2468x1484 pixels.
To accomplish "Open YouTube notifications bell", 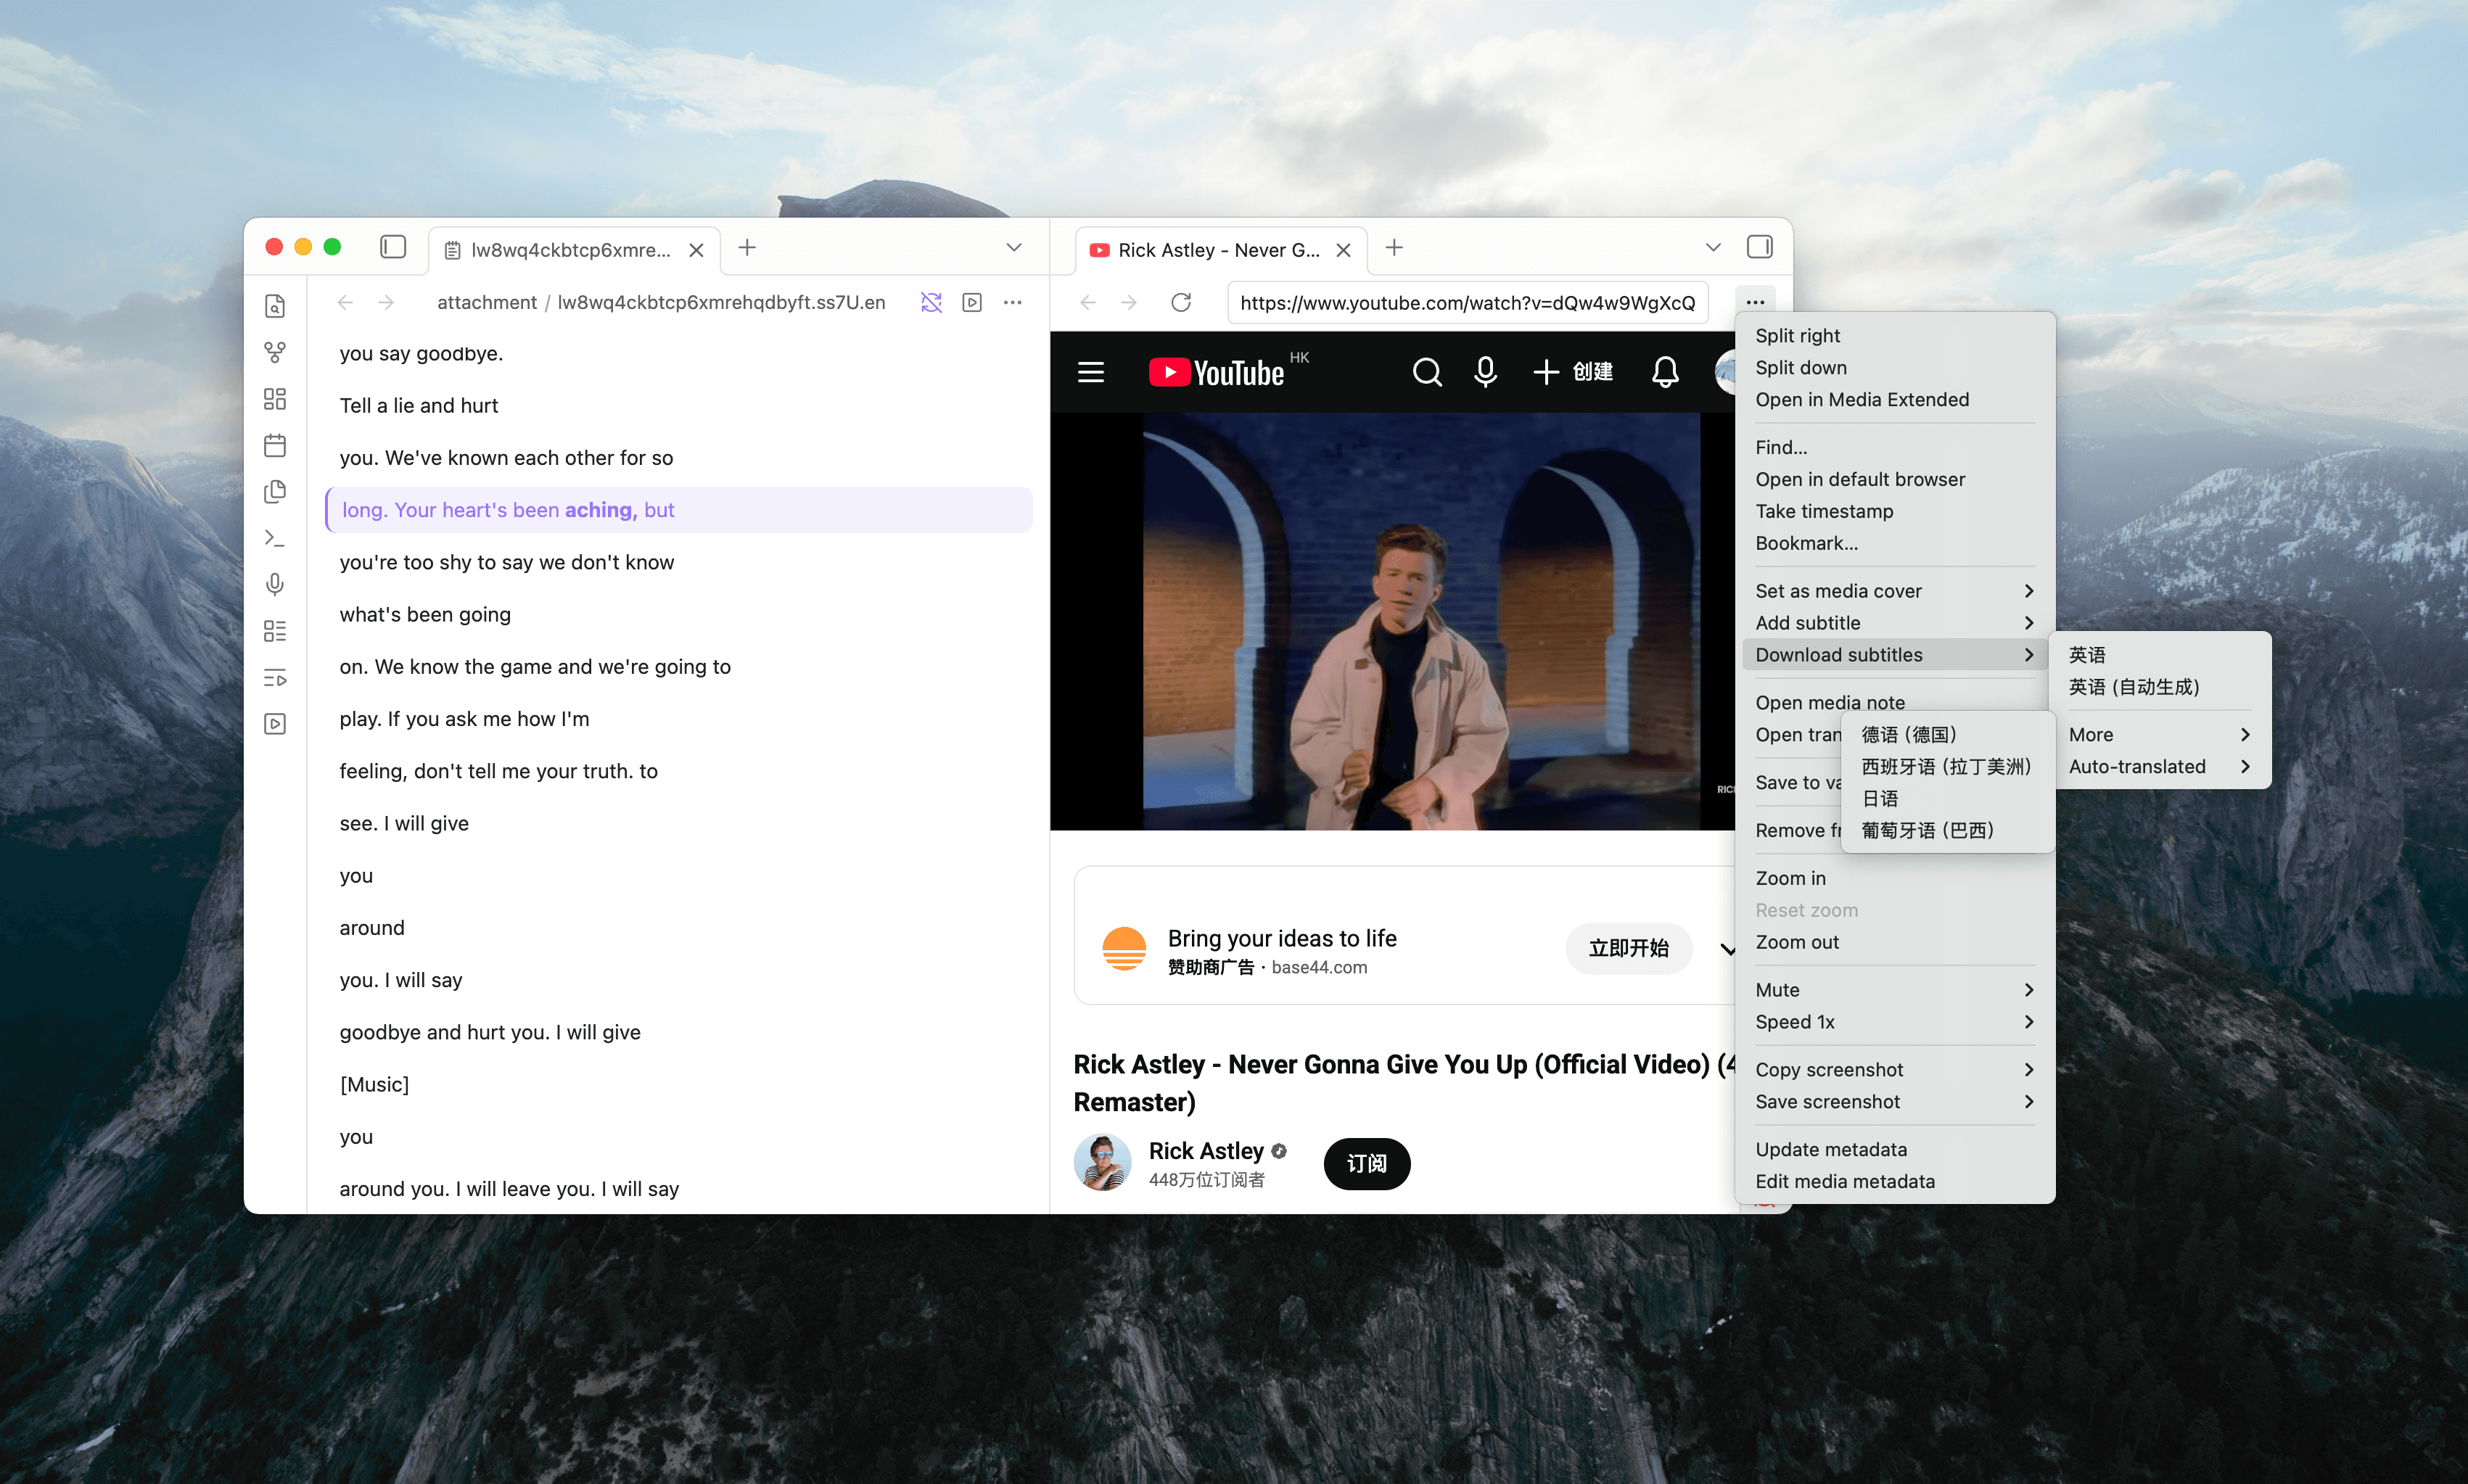I will click(x=1665, y=373).
